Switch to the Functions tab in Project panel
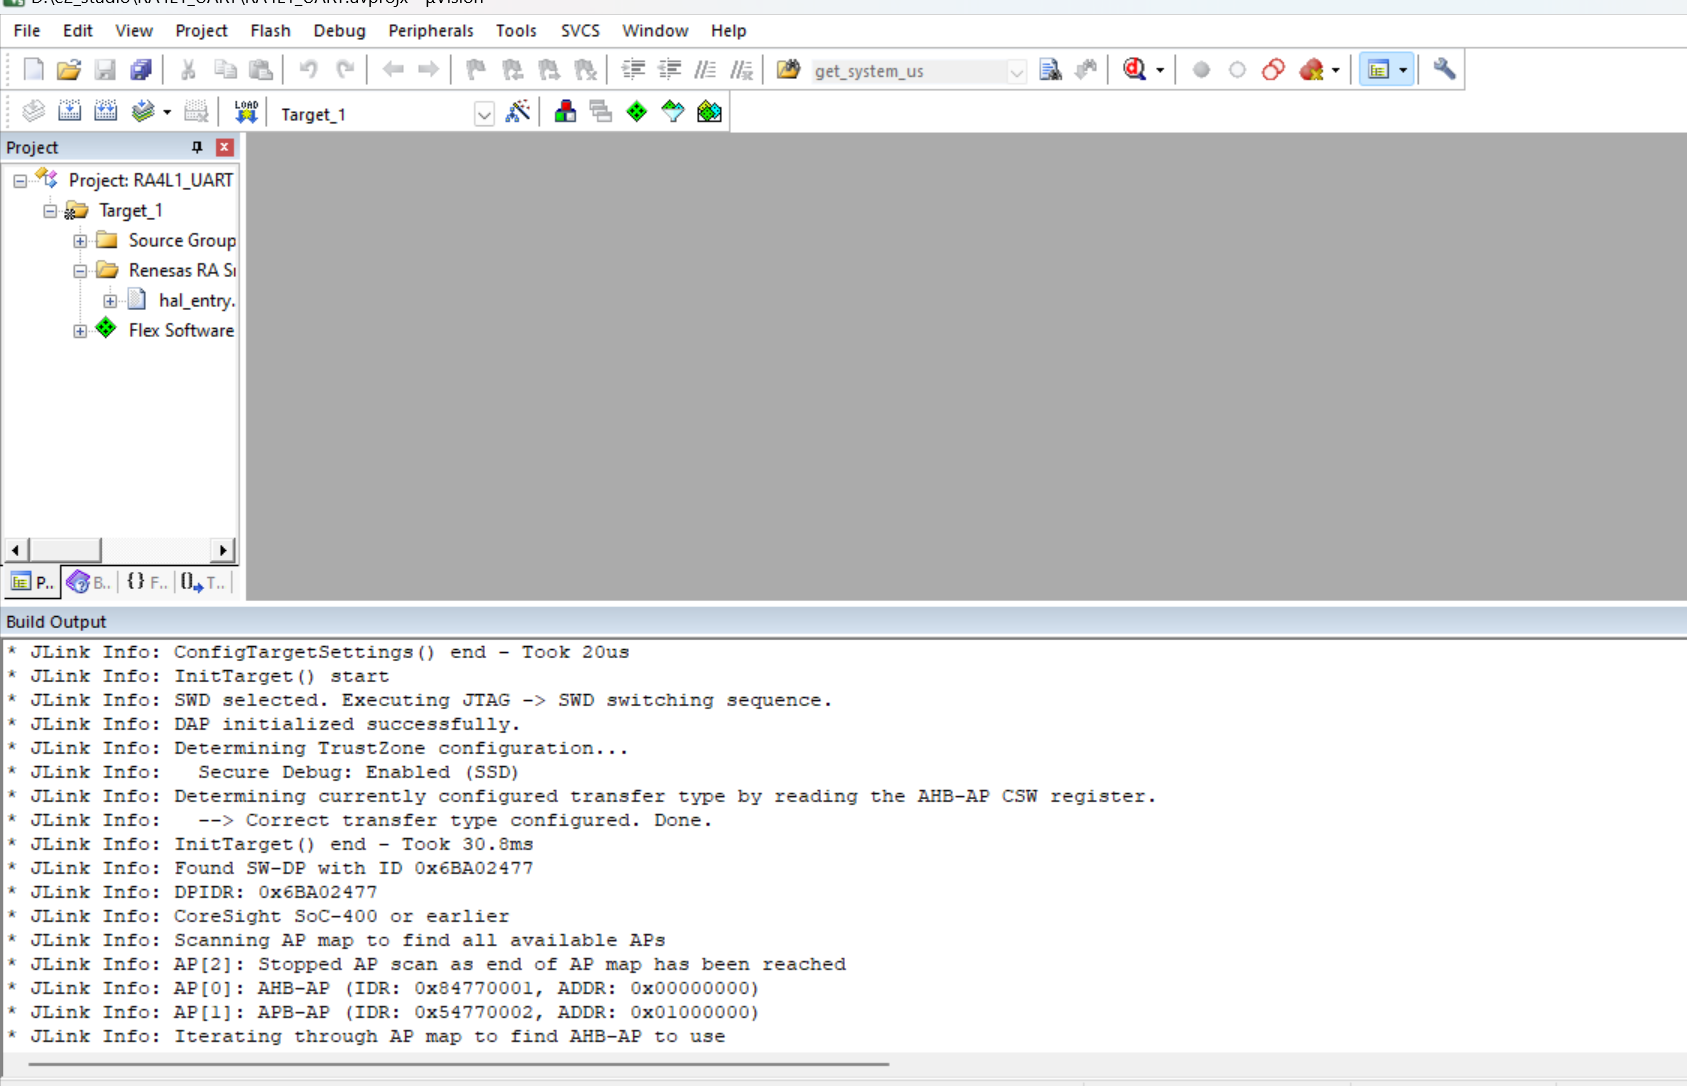The image size is (1687, 1086). [147, 582]
